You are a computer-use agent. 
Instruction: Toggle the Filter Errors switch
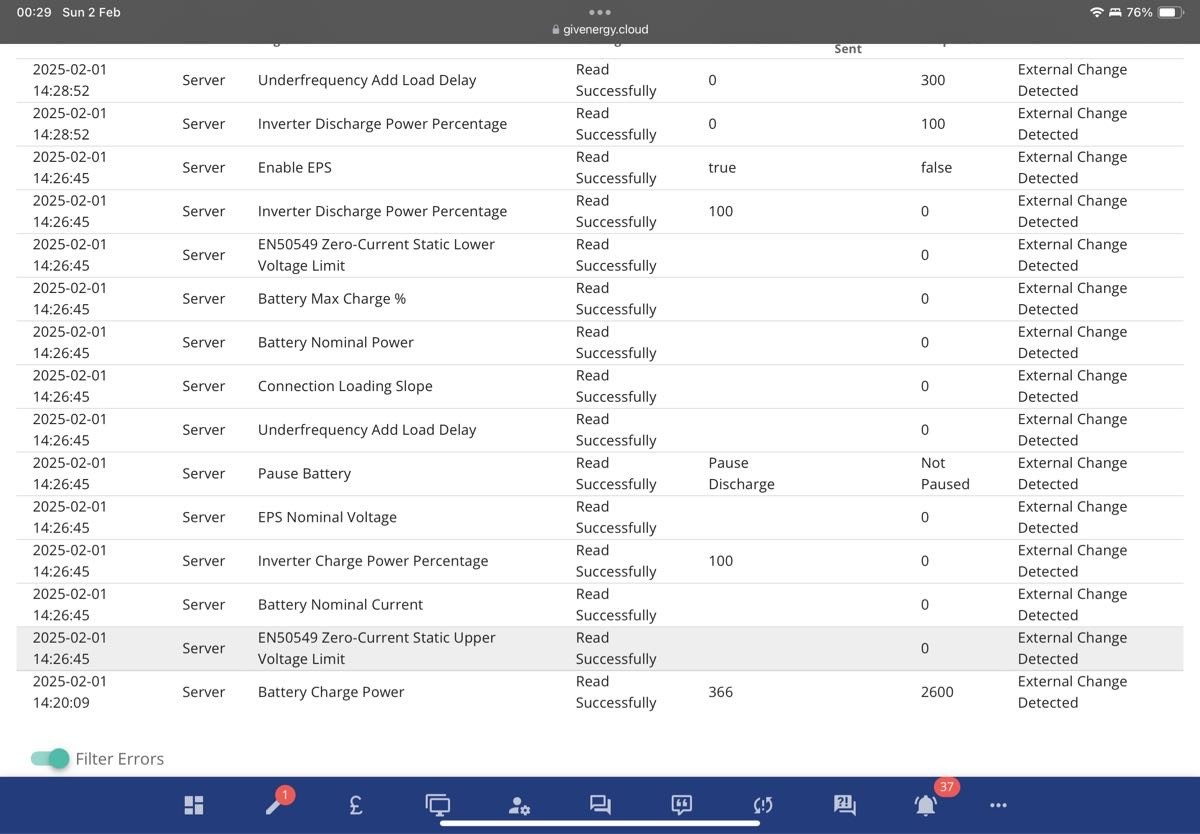50,758
